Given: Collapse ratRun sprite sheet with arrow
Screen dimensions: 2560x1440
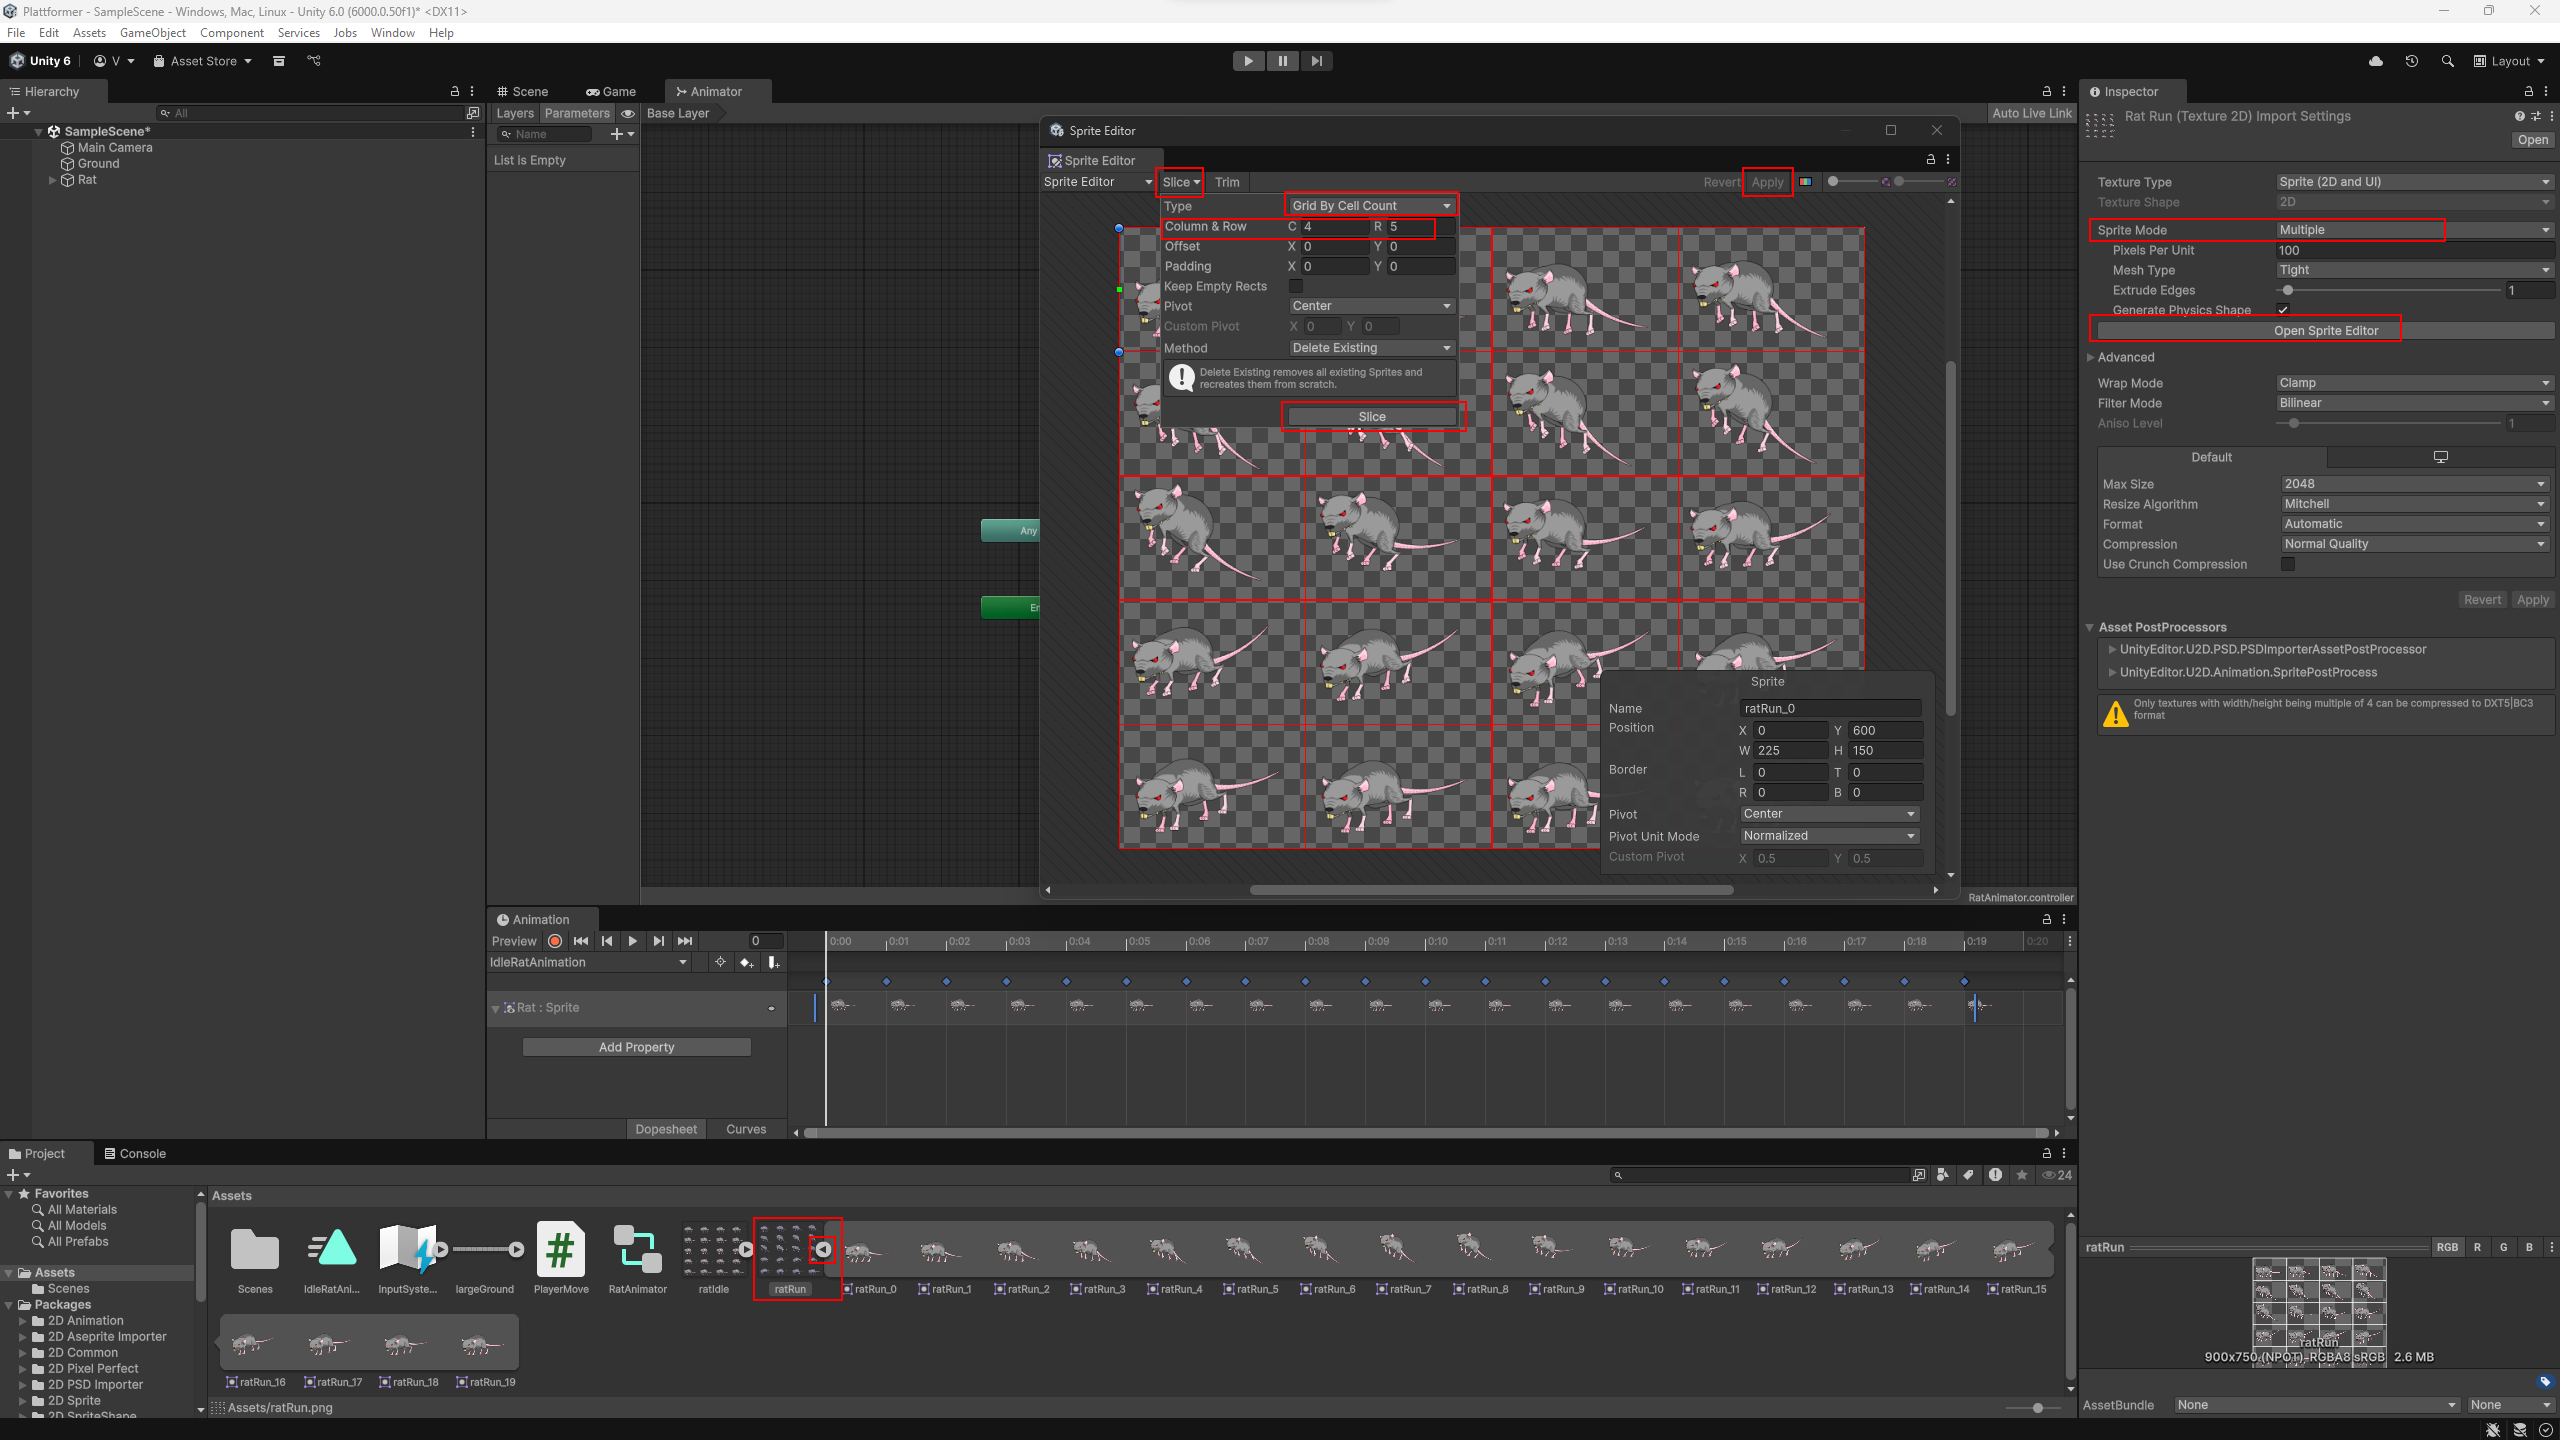Looking at the screenshot, I should [x=822, y=1249].
